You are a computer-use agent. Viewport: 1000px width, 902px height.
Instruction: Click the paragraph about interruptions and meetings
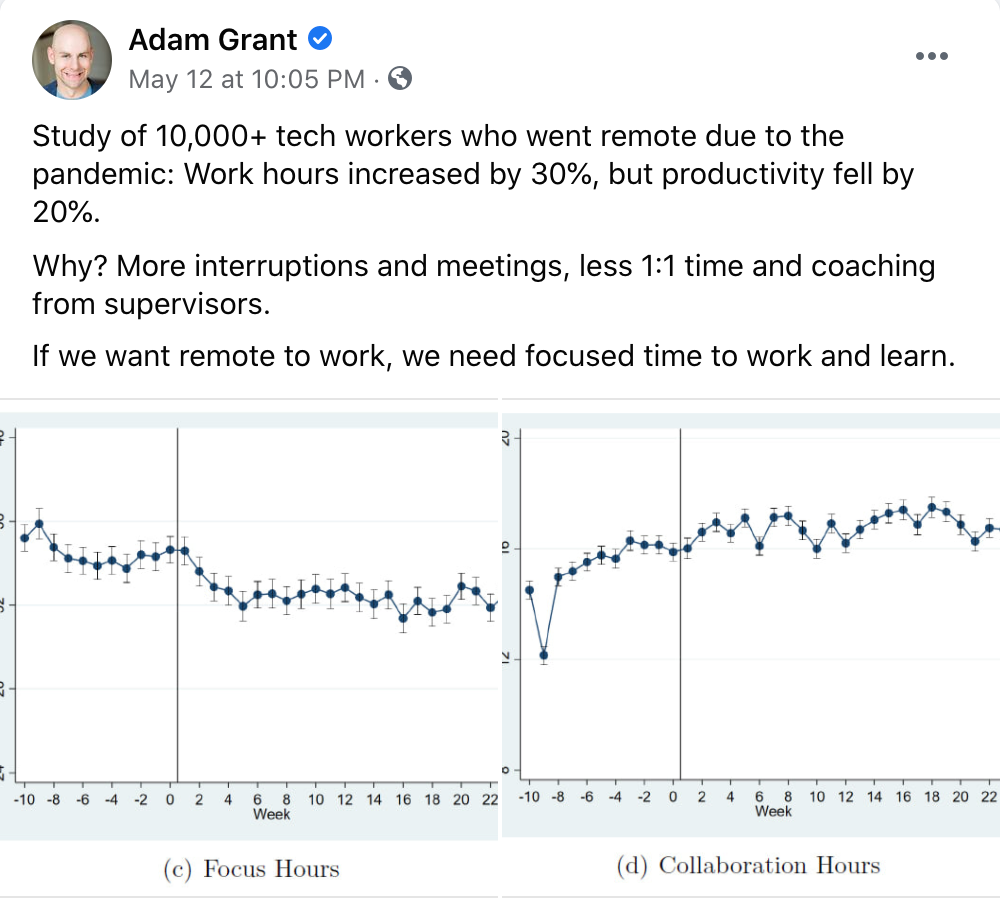[x=483, y=285]
